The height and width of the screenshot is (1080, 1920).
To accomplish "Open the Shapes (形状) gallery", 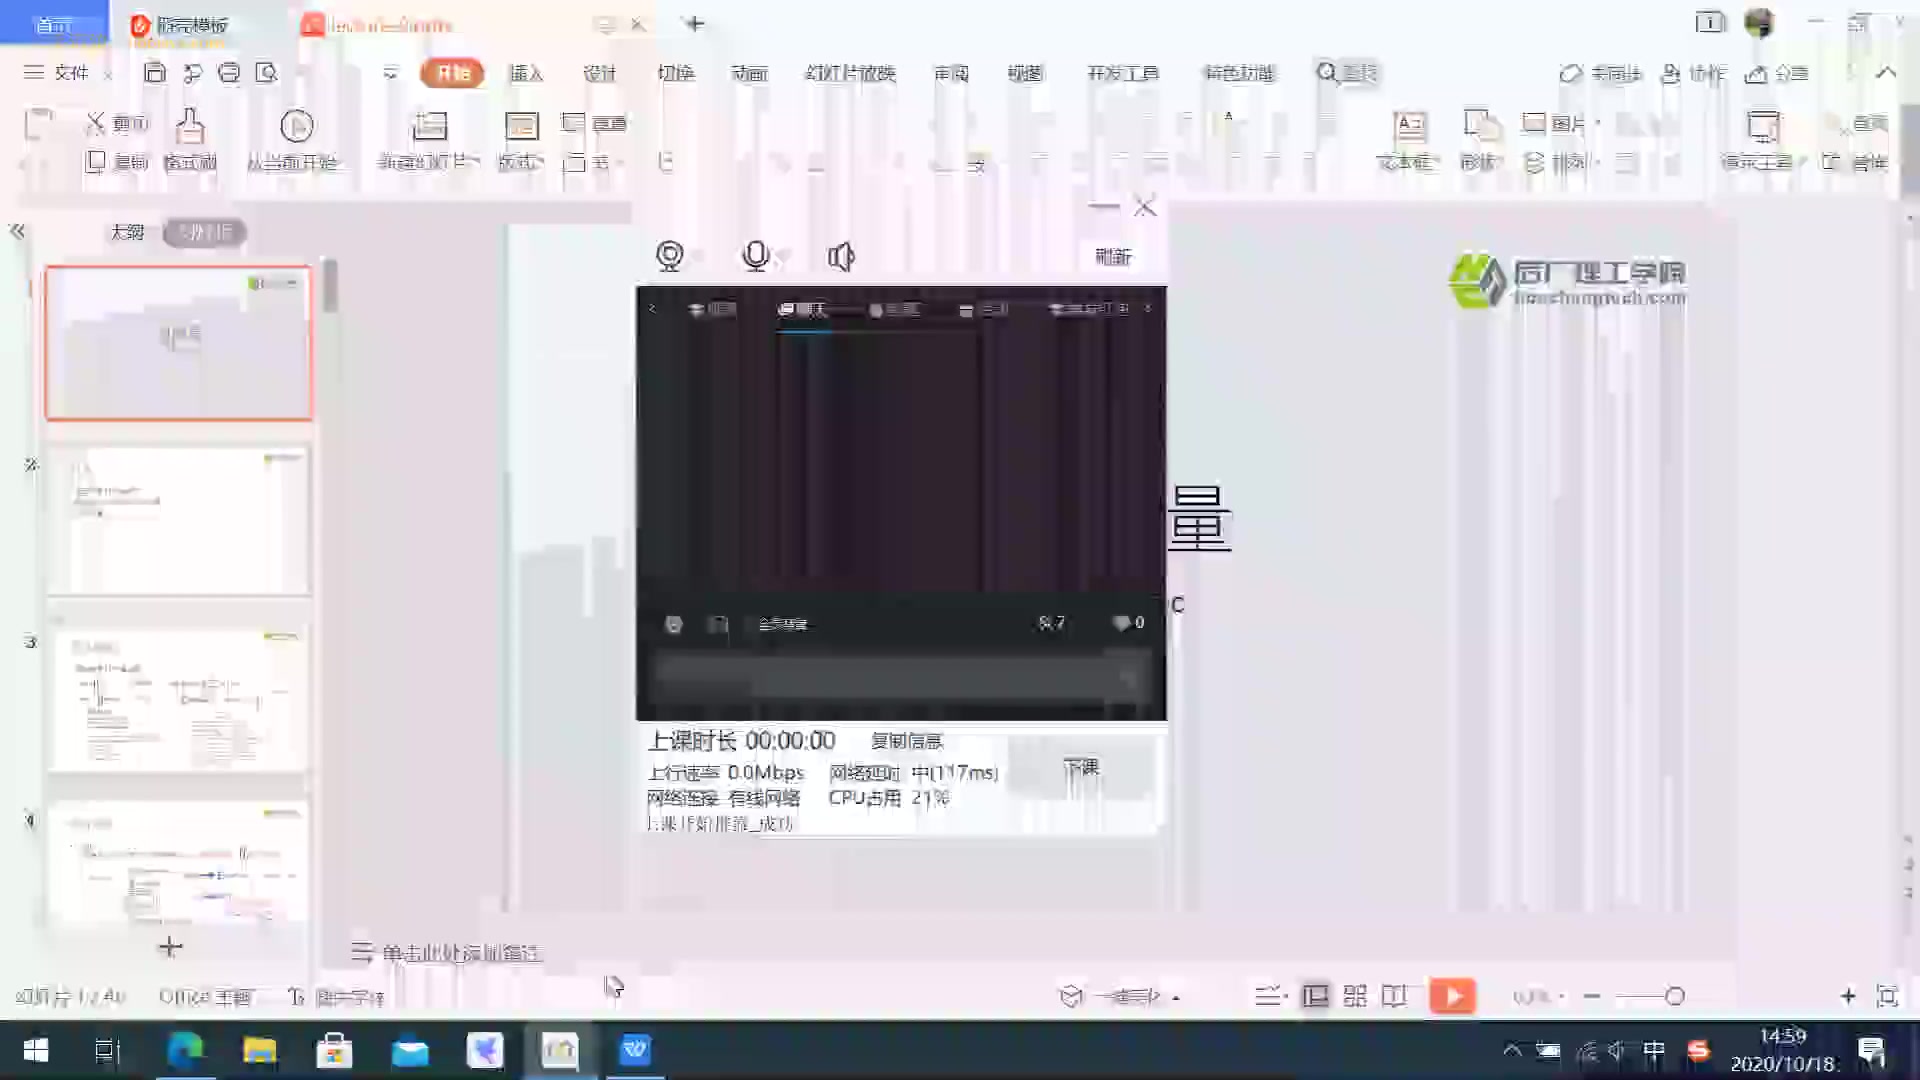I will [x=1481, y=140].
